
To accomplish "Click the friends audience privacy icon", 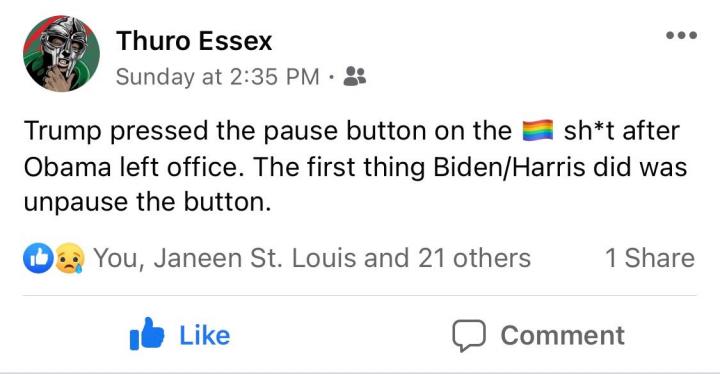I will tap(355, 76).
